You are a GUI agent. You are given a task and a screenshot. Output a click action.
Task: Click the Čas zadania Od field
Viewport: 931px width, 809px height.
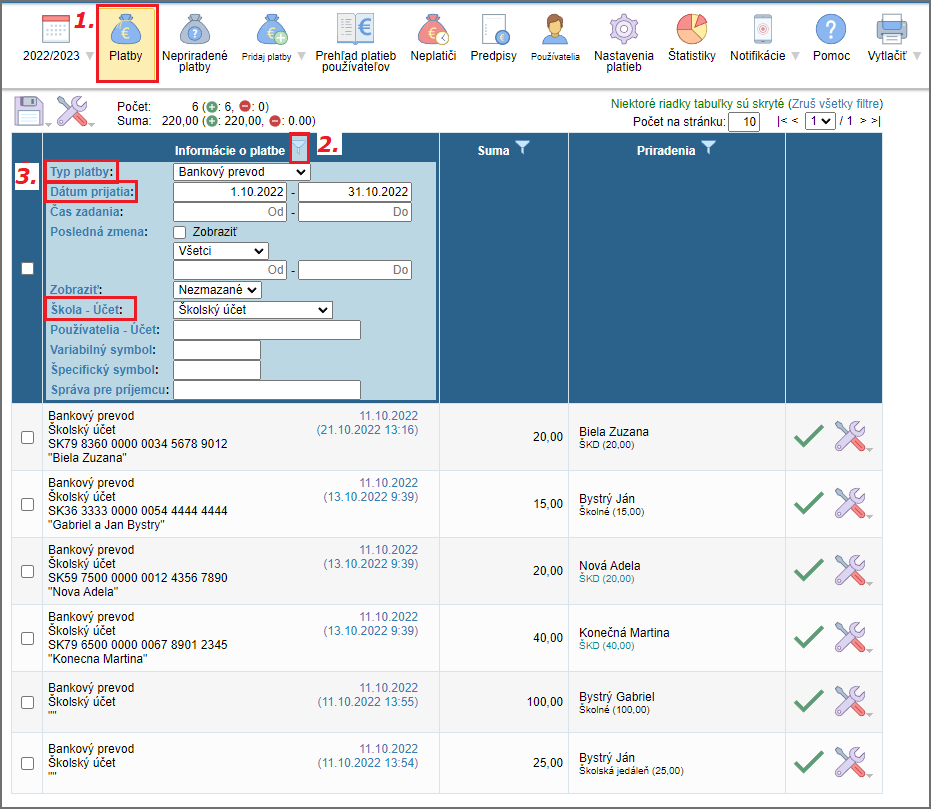(x=230, y=212)
